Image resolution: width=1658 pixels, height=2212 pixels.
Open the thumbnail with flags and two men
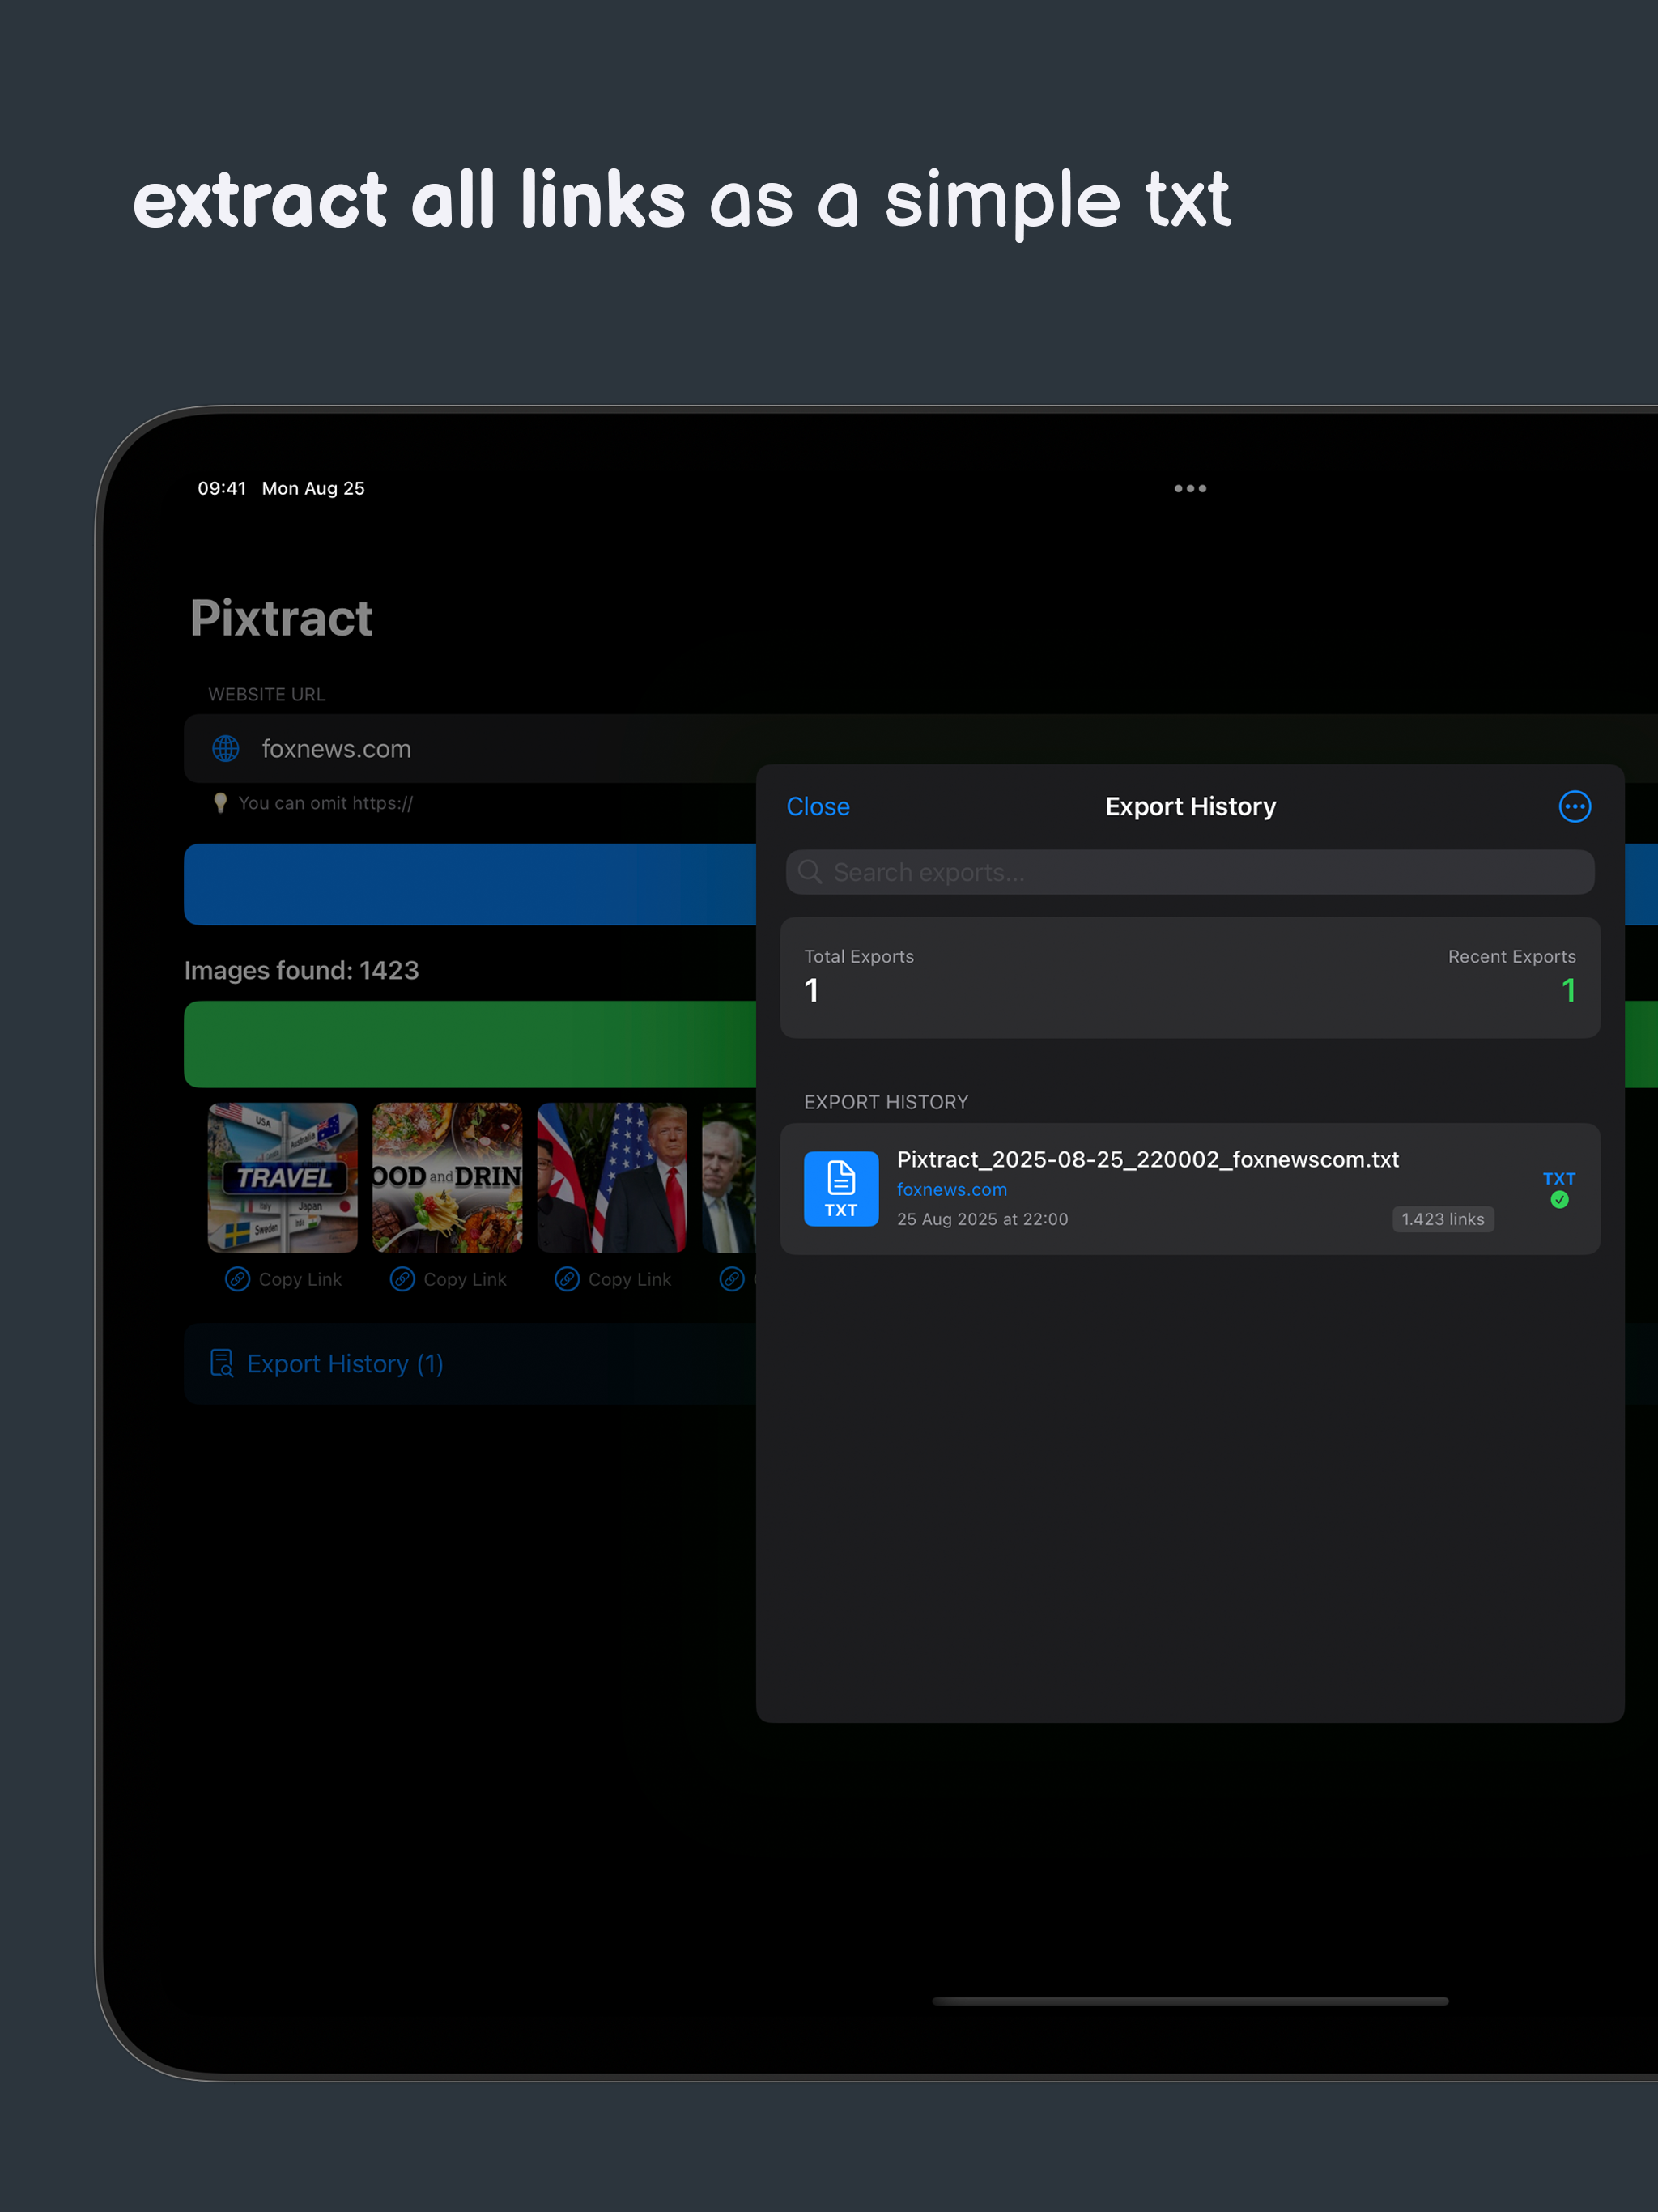[x=612, y=1177]
